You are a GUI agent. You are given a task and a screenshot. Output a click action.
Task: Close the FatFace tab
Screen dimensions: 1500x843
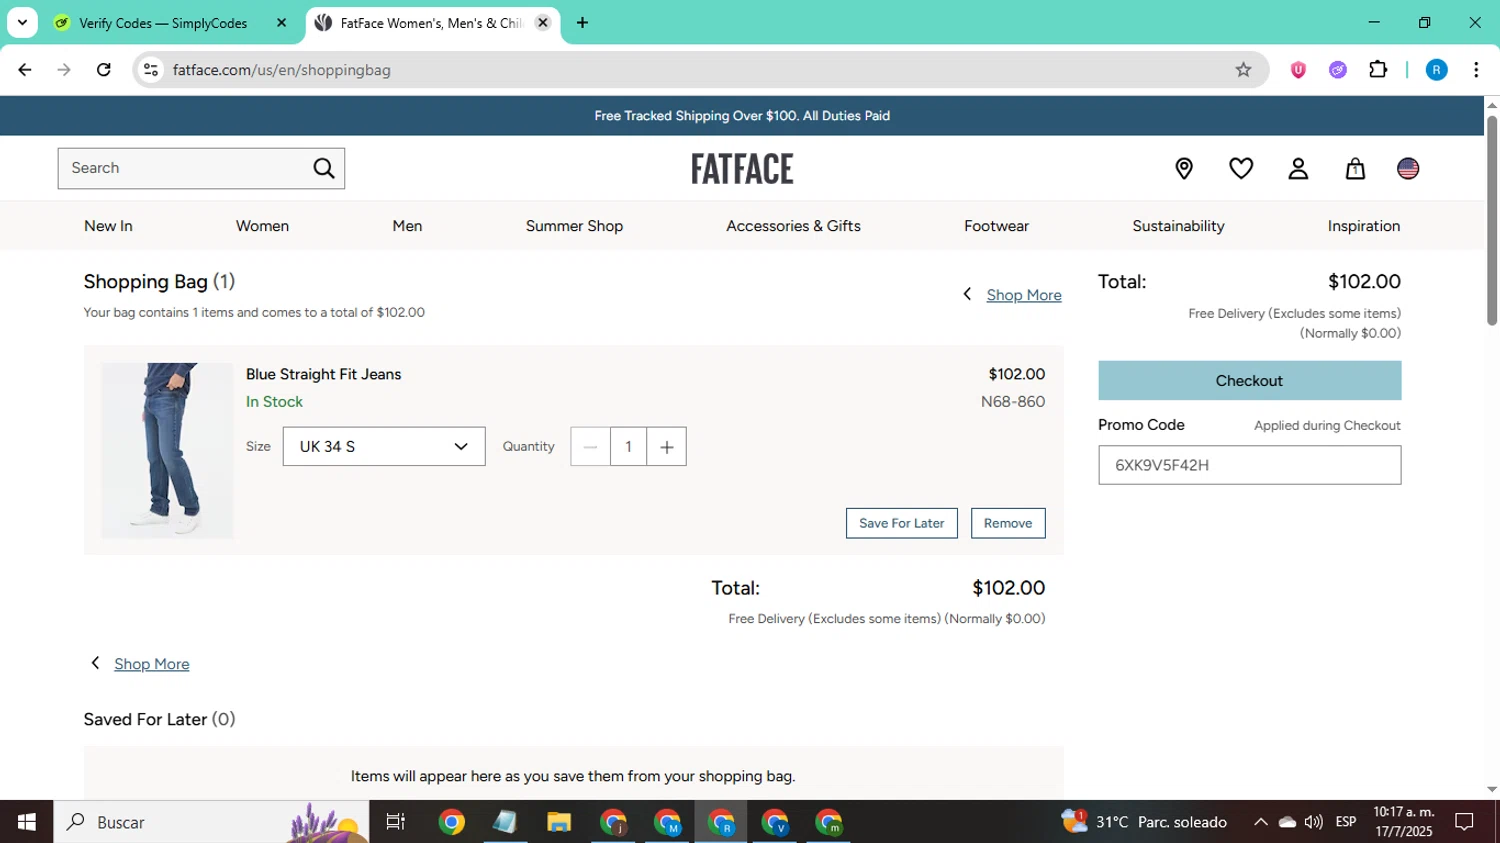(543, 22)
